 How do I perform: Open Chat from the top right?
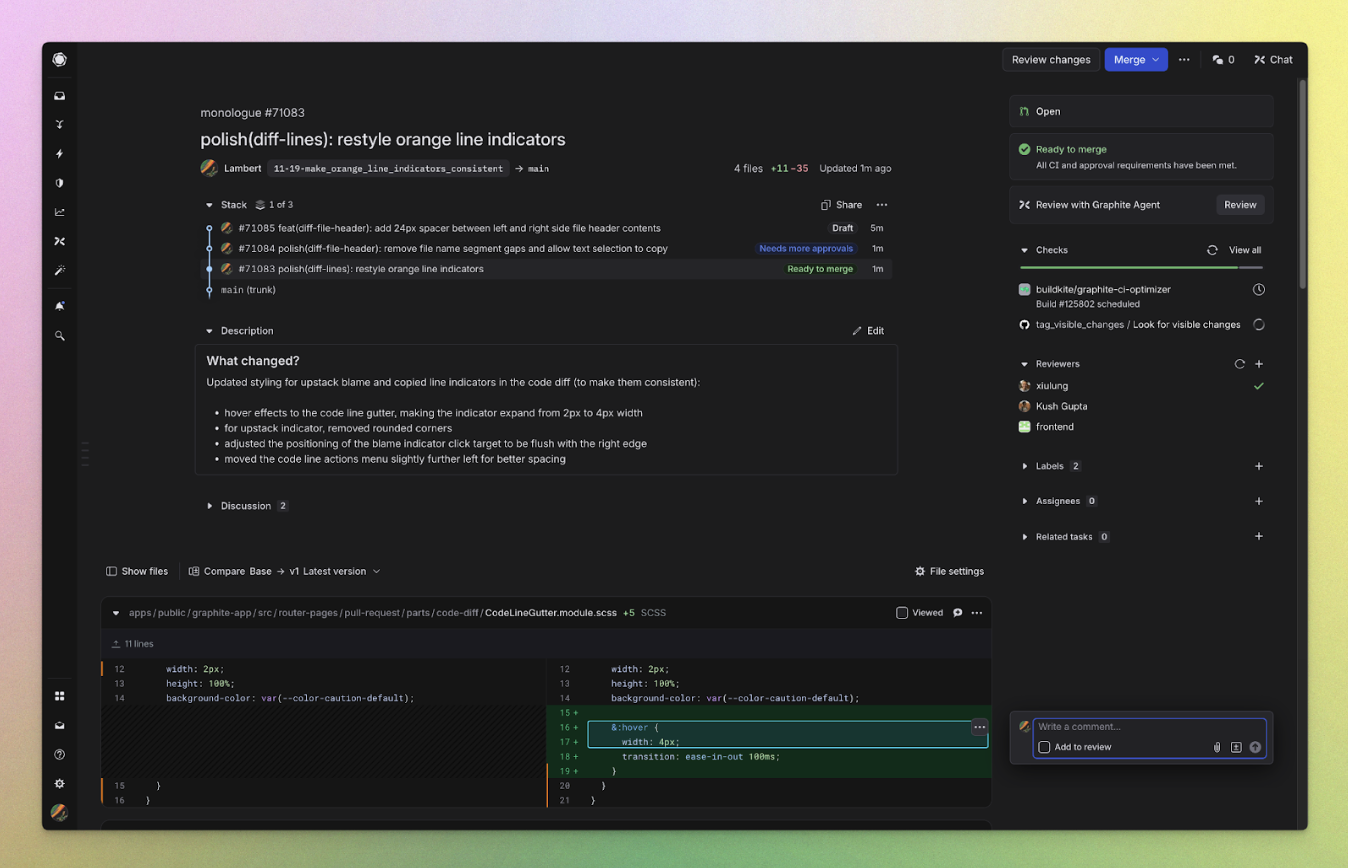1272,59
